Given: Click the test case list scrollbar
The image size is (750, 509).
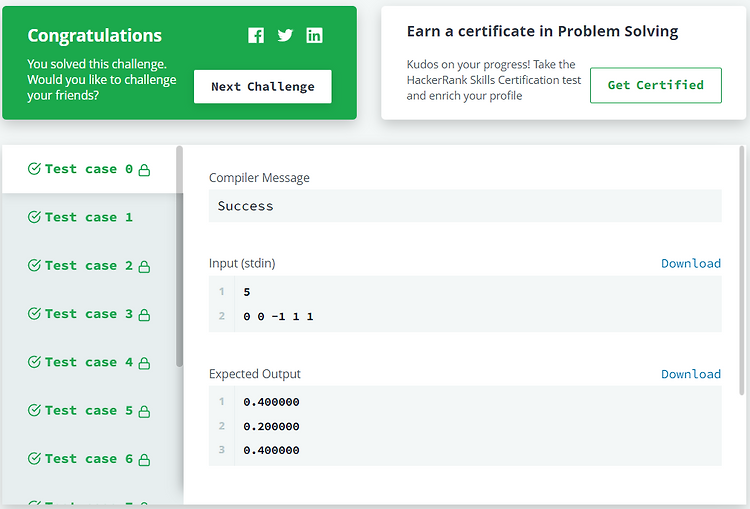Looking at the screenshot, I should point(179,256).
